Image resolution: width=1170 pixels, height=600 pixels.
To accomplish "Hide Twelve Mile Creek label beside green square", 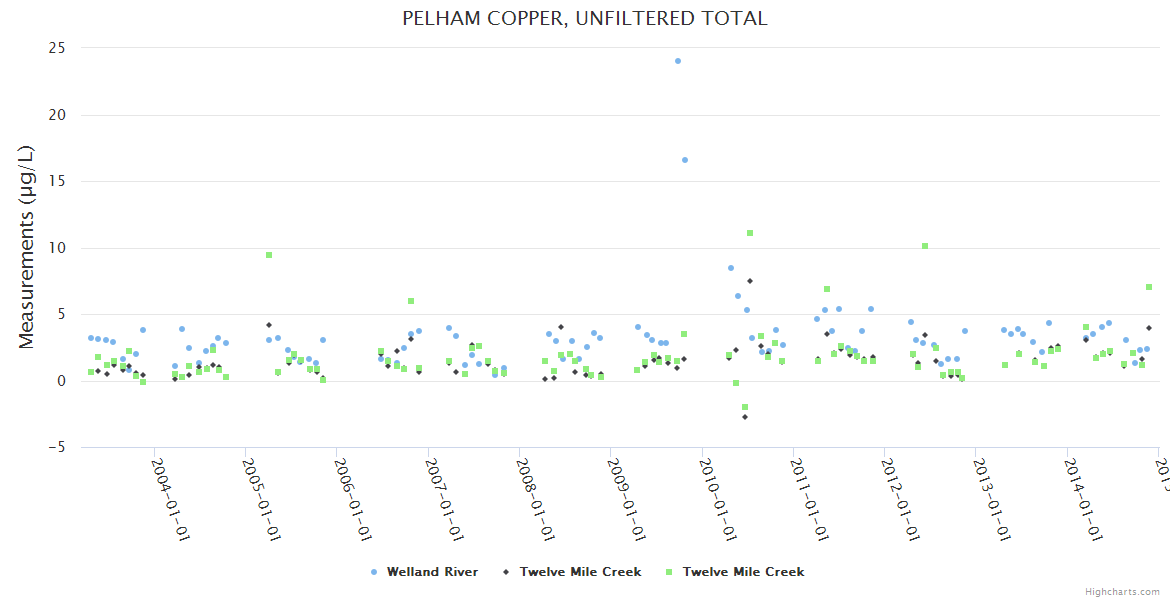I will (743, 572).
